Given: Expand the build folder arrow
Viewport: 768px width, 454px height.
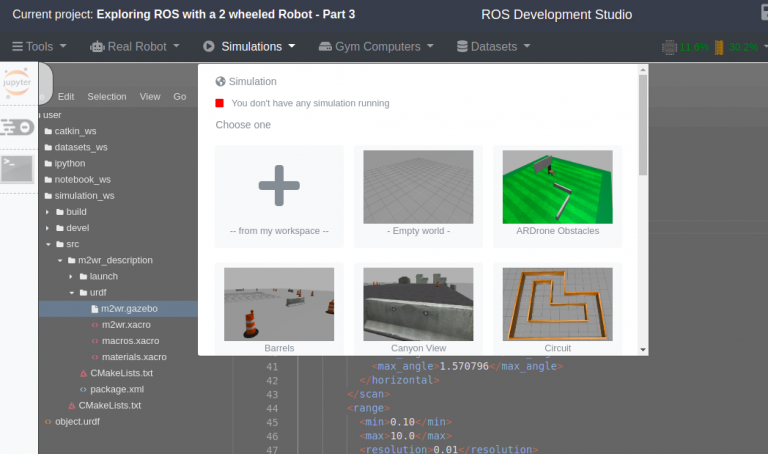Looking at the screenshot, I should [48, 212].
